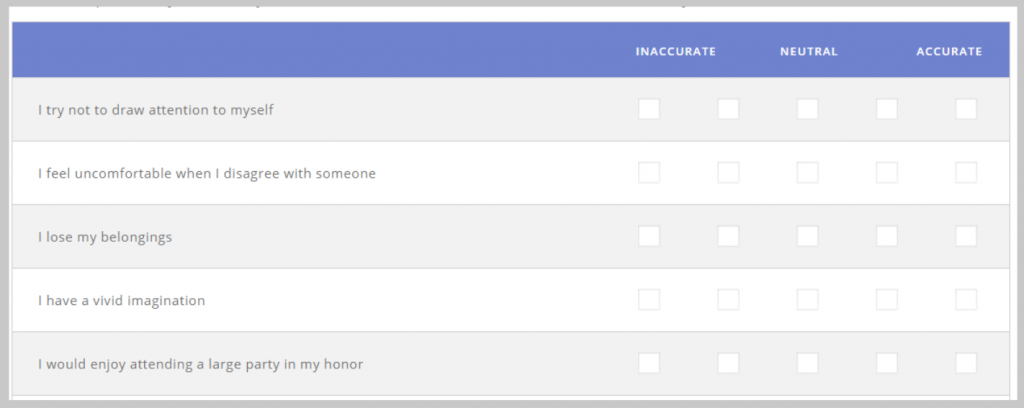Mark "I have a vivid imagination" as fully inaccurate
1024x408 pixels.
648,300
